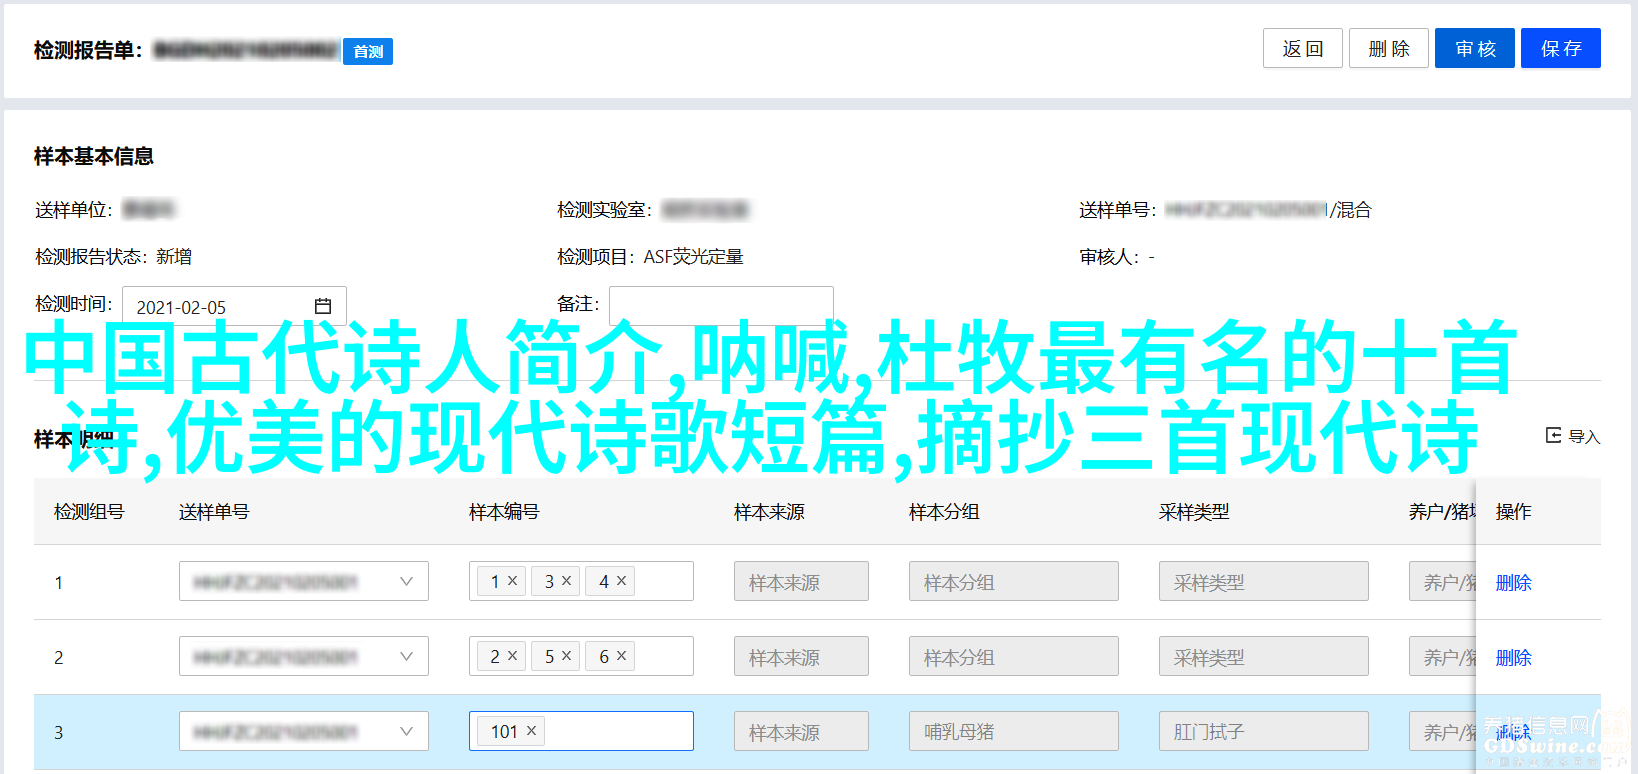Click the 返回 button
The width and height of the screenshot is (1638, 774).
point(1302,48)
